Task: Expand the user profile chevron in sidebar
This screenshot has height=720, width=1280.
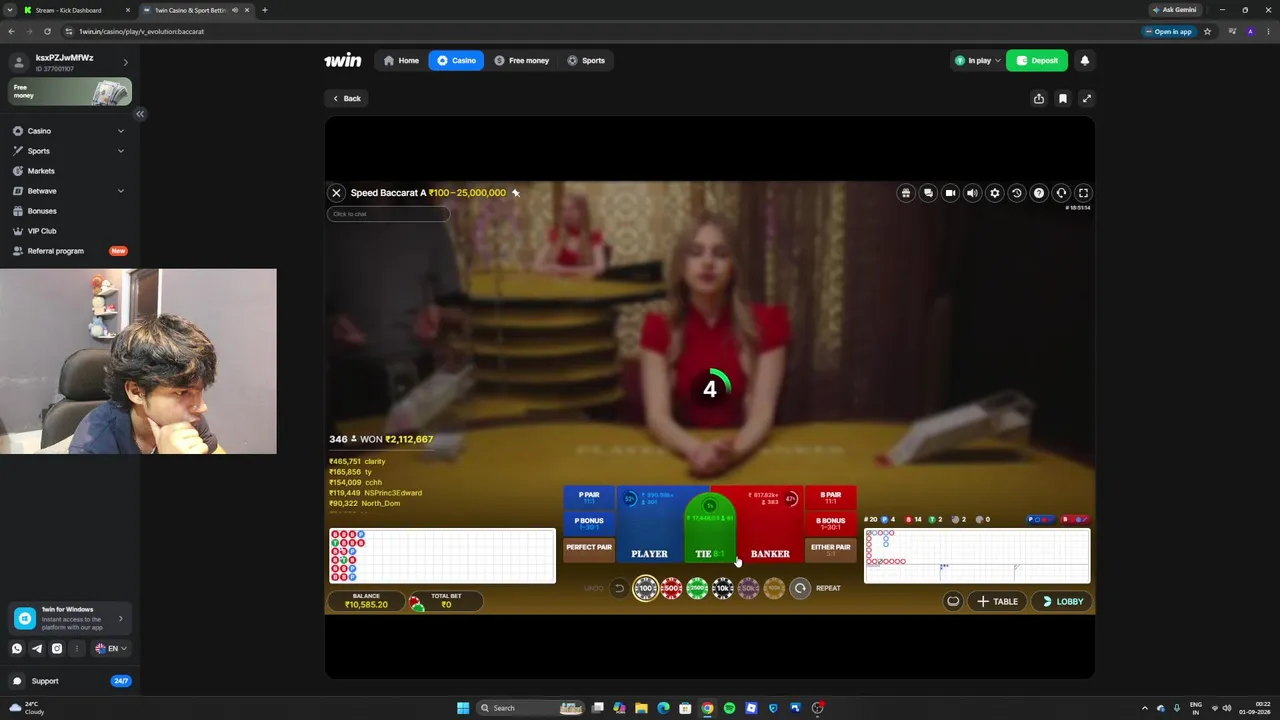Action: click(125, 62)
